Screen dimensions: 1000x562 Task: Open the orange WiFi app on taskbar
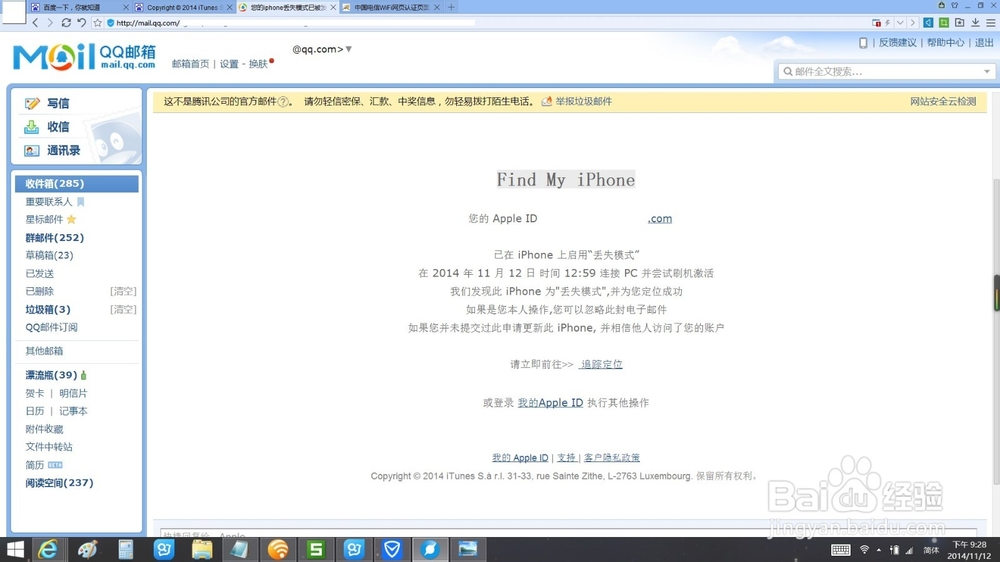(x=278, y=549)
